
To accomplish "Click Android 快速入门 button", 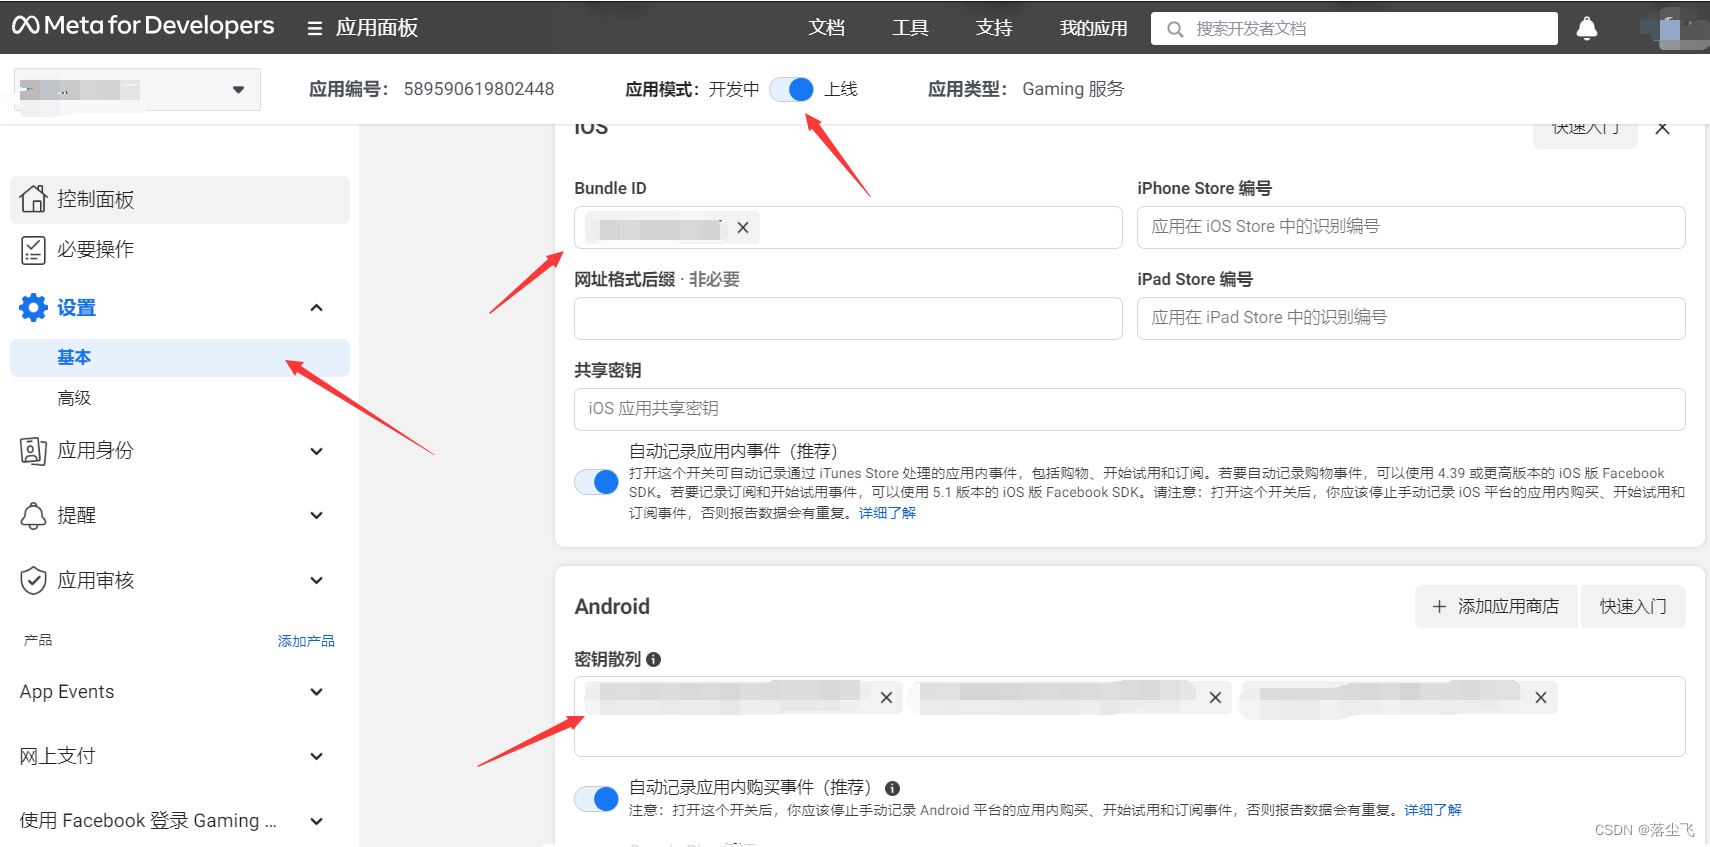I will (x=1633, y=606).
